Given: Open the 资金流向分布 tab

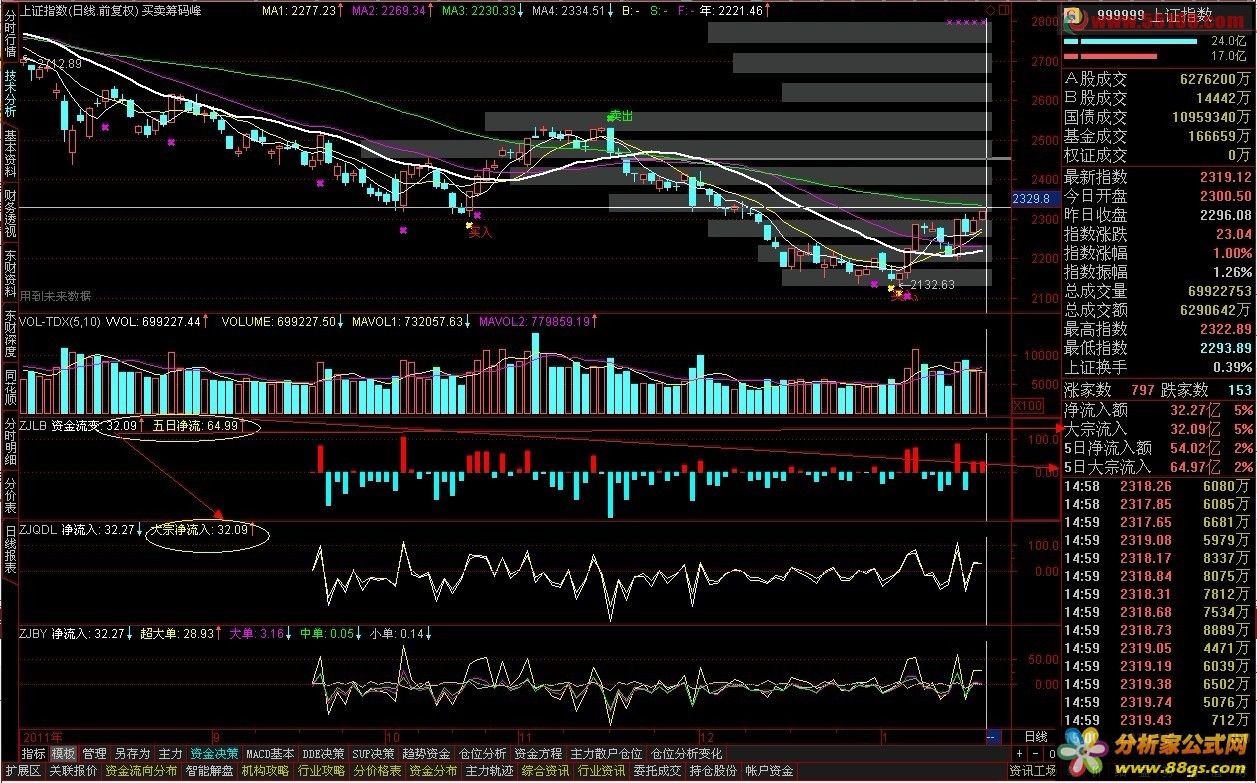Looking at the screenshot, I should (x=142, y=771).
